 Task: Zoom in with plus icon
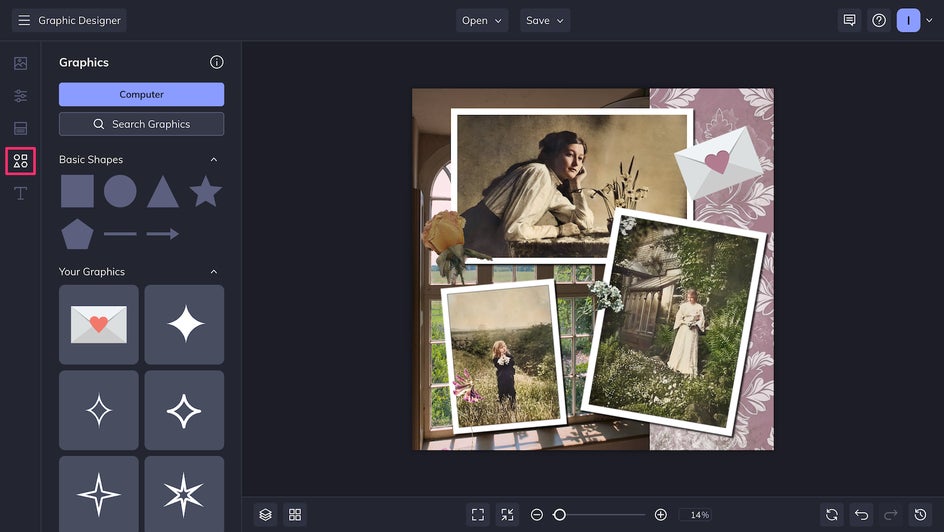[x=660, y=515]
